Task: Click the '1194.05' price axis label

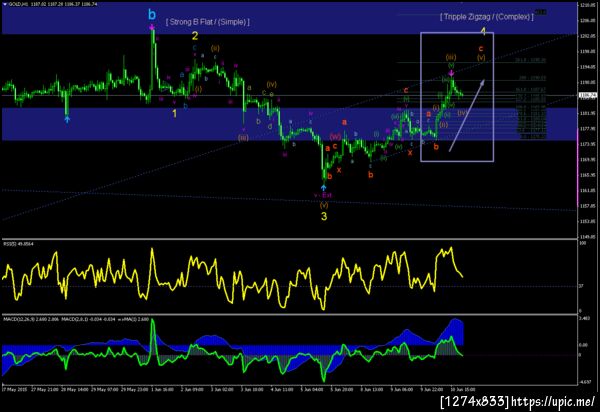Action: 587,67
